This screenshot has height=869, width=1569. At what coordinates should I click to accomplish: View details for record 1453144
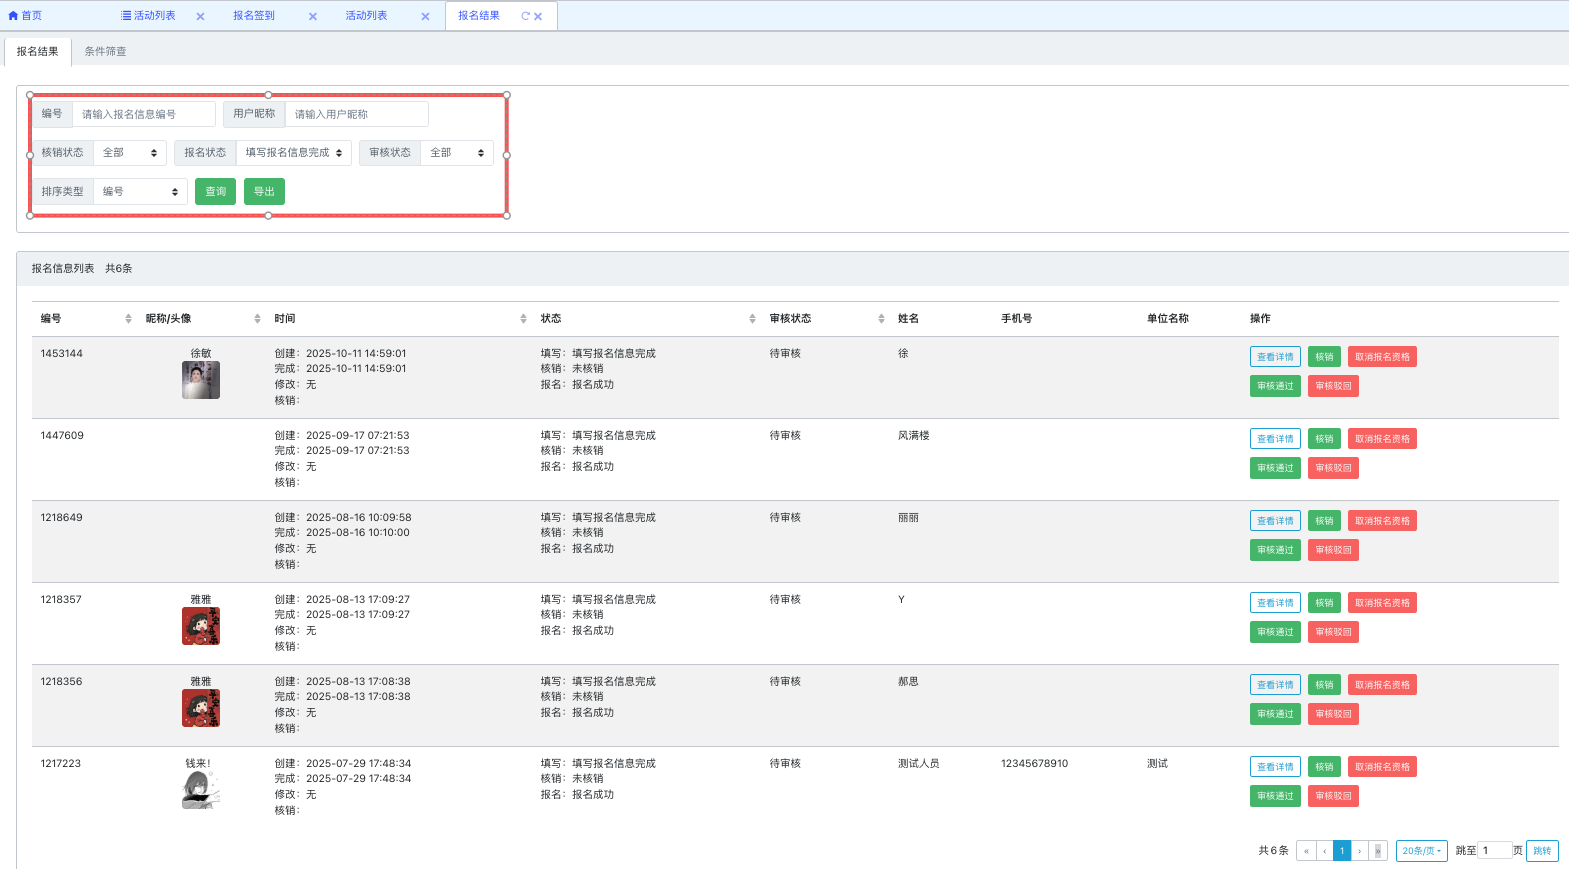pos(1275,357)
